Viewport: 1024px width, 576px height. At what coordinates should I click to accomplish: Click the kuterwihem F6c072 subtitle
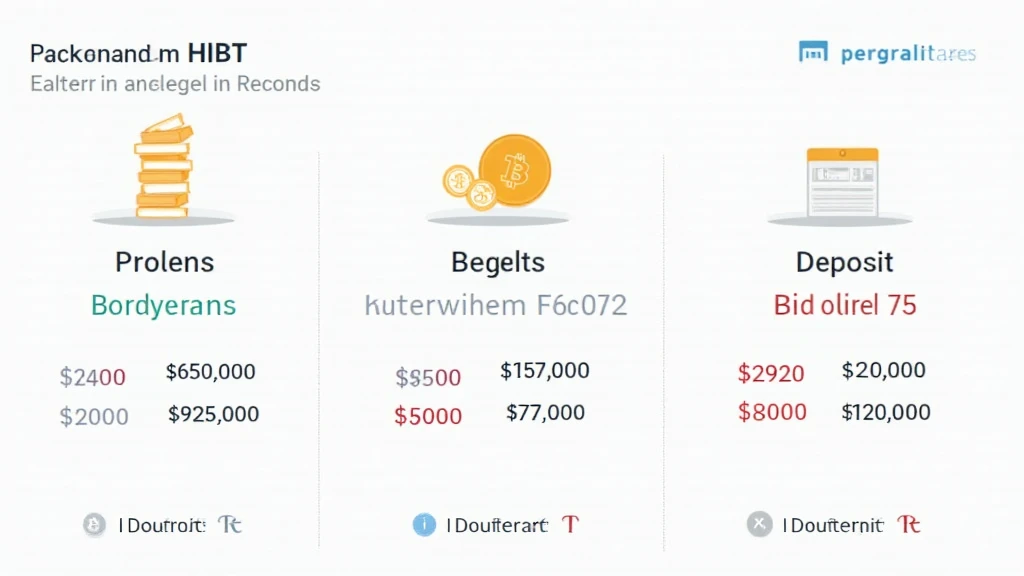(x=496, y=305)
